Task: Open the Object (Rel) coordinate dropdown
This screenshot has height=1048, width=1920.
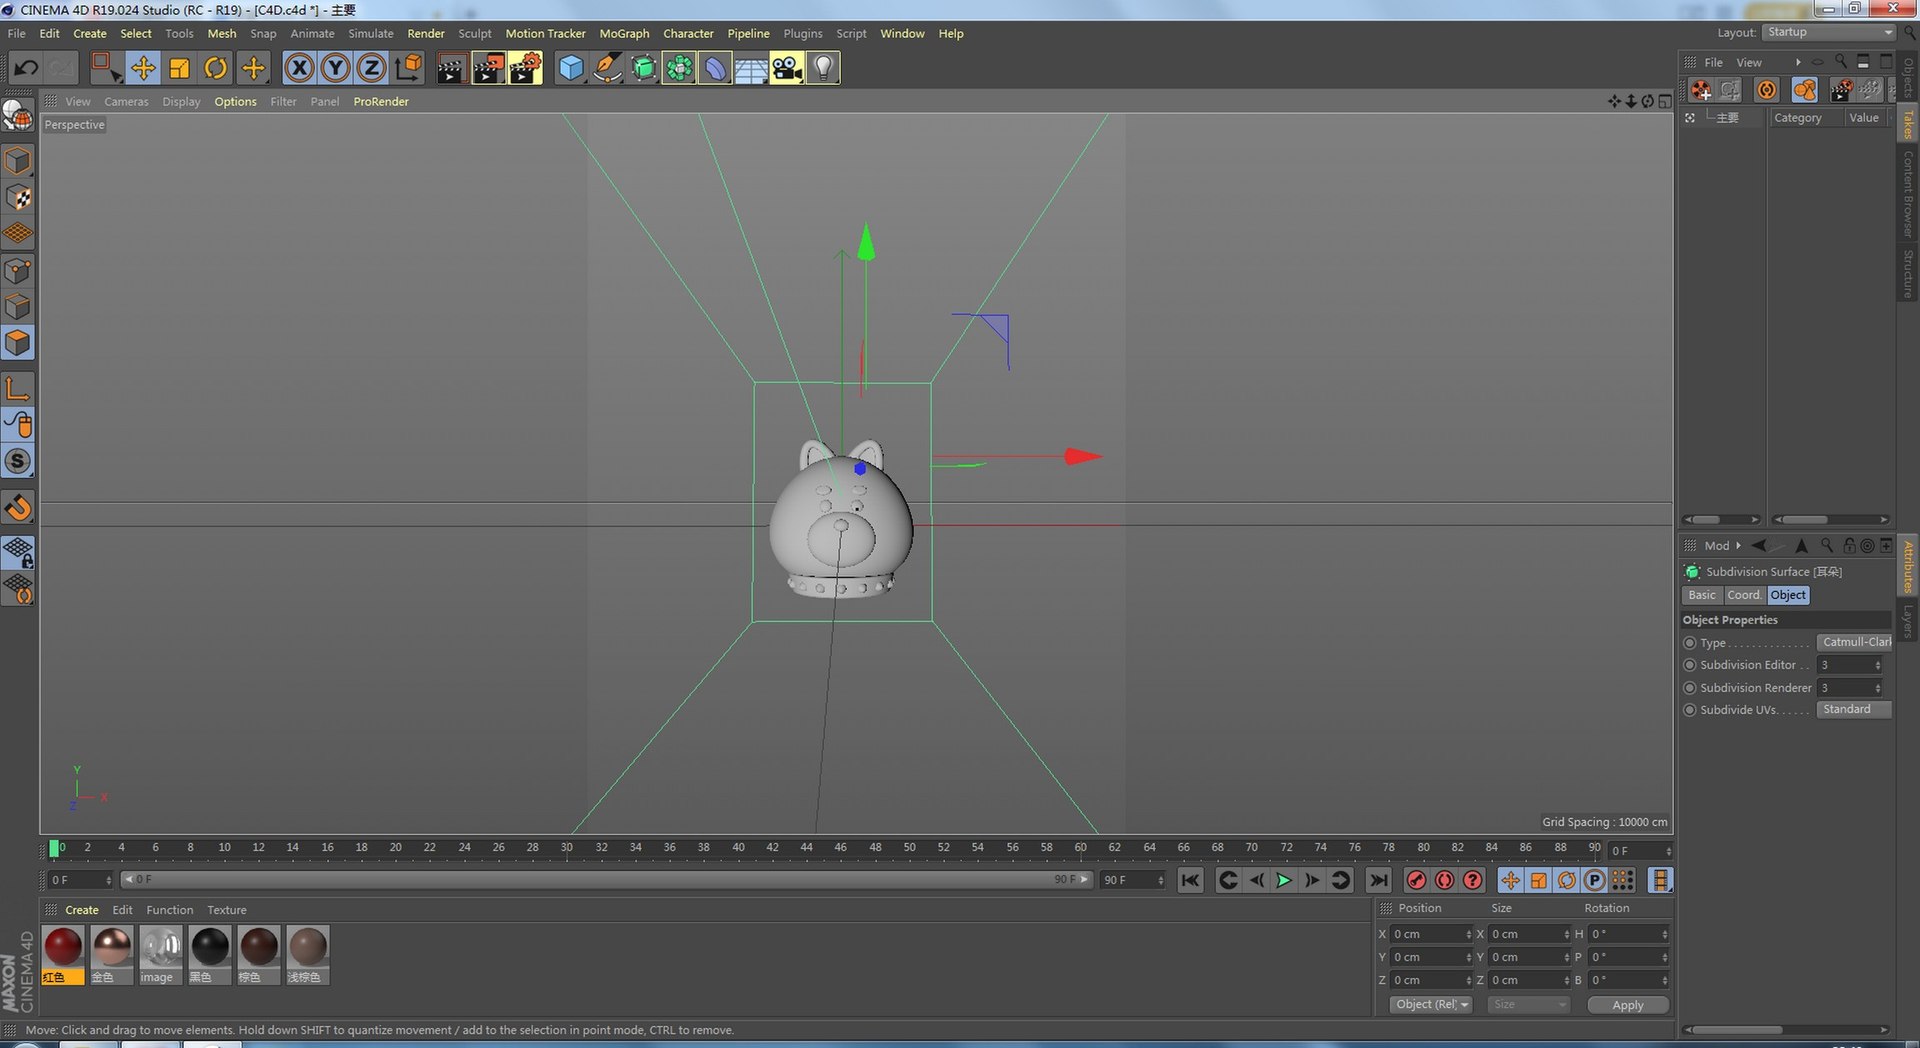Action: pyautogui.click(x=1431, y=1005)
